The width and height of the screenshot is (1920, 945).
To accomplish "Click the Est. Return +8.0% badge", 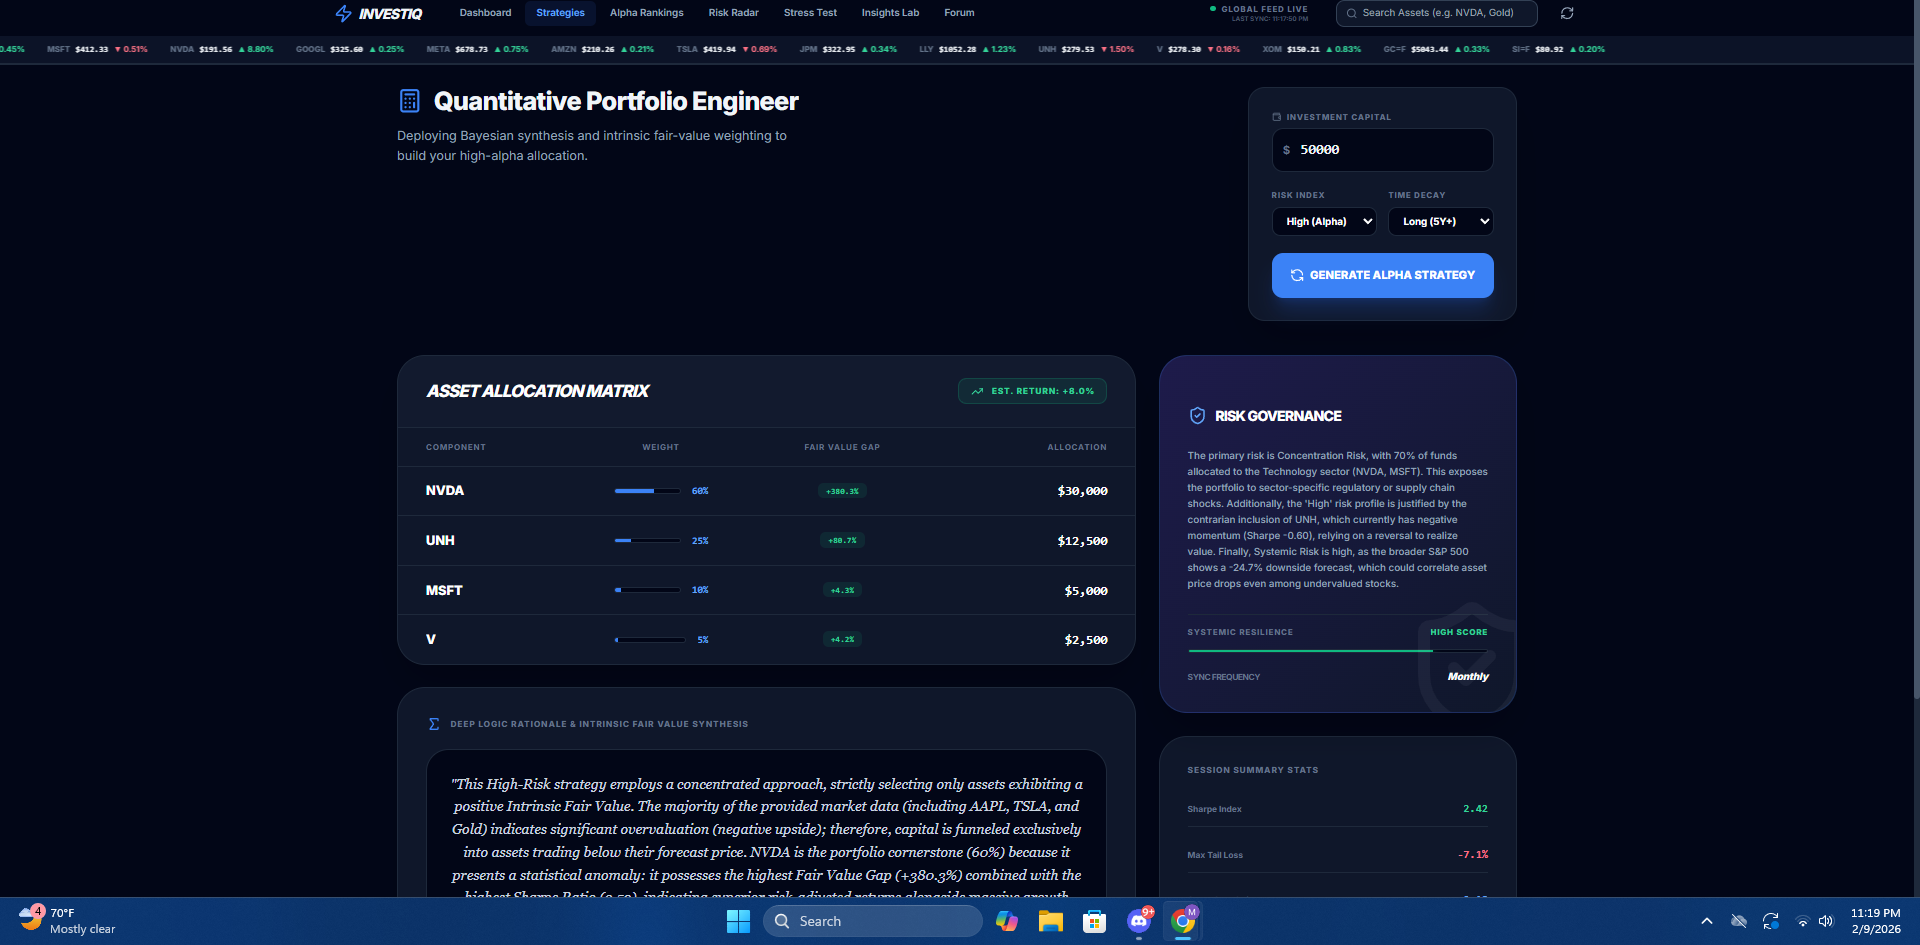I will point(1032,391).
